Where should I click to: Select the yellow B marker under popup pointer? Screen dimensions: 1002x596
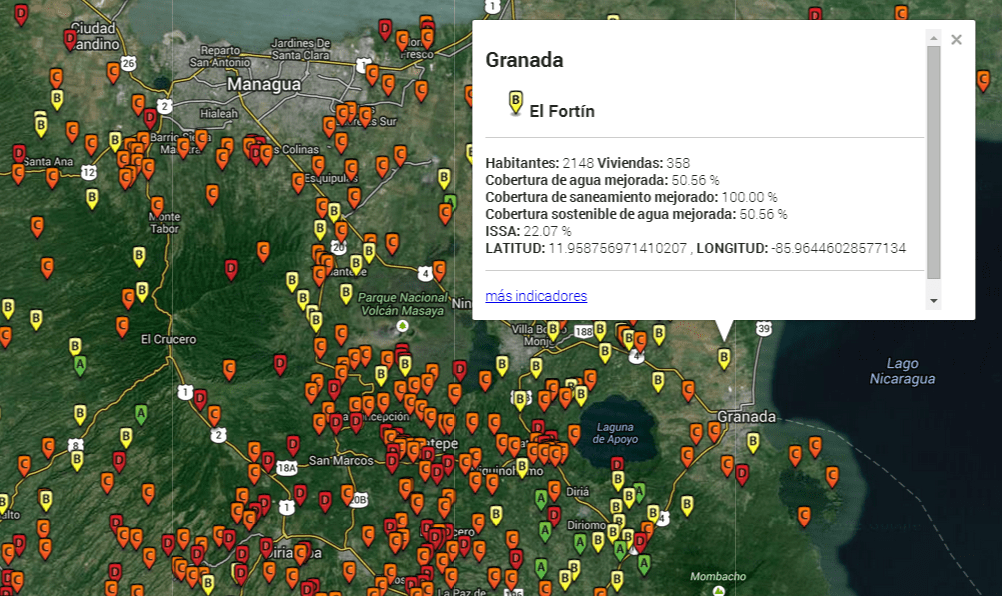click(724, 357)
